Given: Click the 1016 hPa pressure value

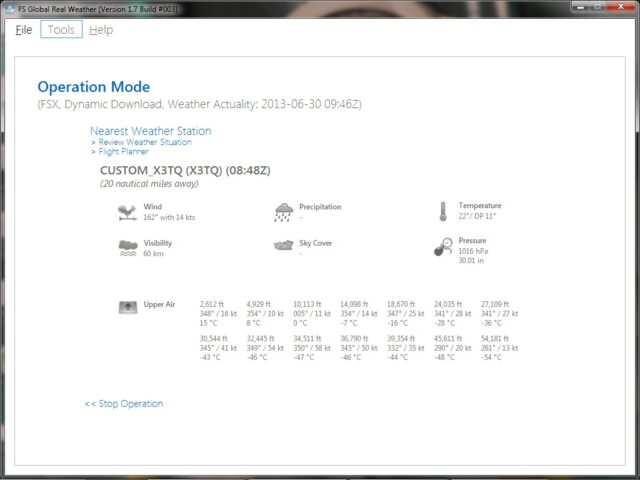Looking at the screenshot, I should click(473, 254).
